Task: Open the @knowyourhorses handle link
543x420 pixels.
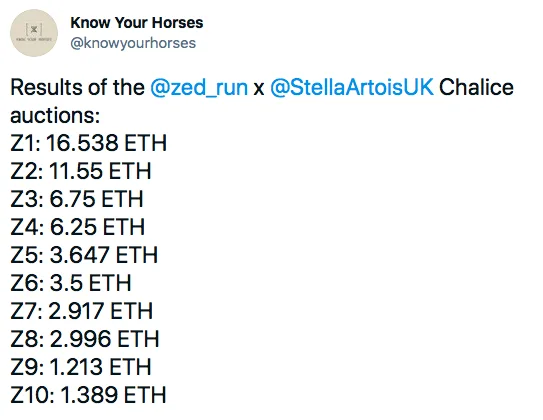Action: pos(133,43)
